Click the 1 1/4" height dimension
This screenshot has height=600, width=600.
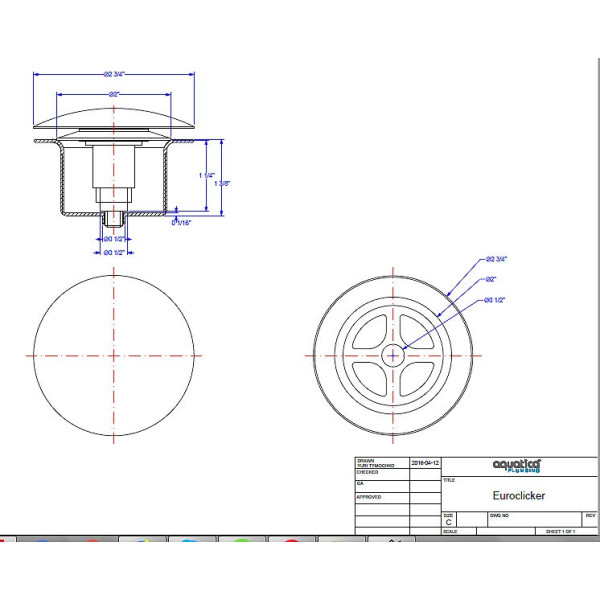[x=207, y=176]
